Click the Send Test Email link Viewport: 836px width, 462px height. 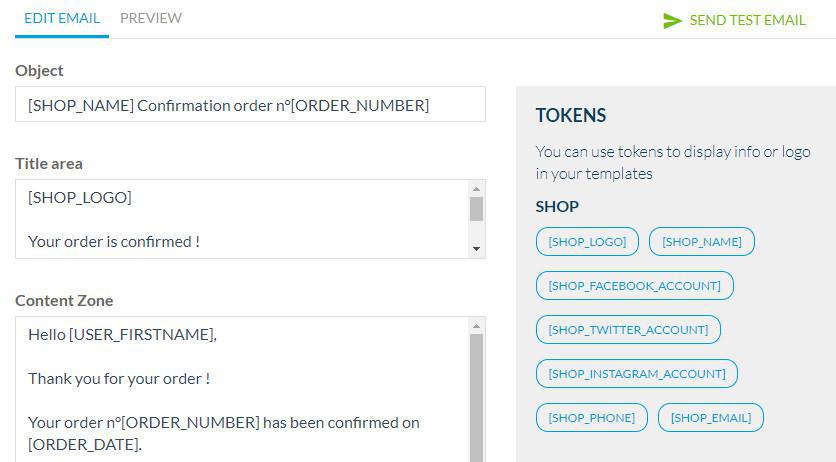point(747,20)
